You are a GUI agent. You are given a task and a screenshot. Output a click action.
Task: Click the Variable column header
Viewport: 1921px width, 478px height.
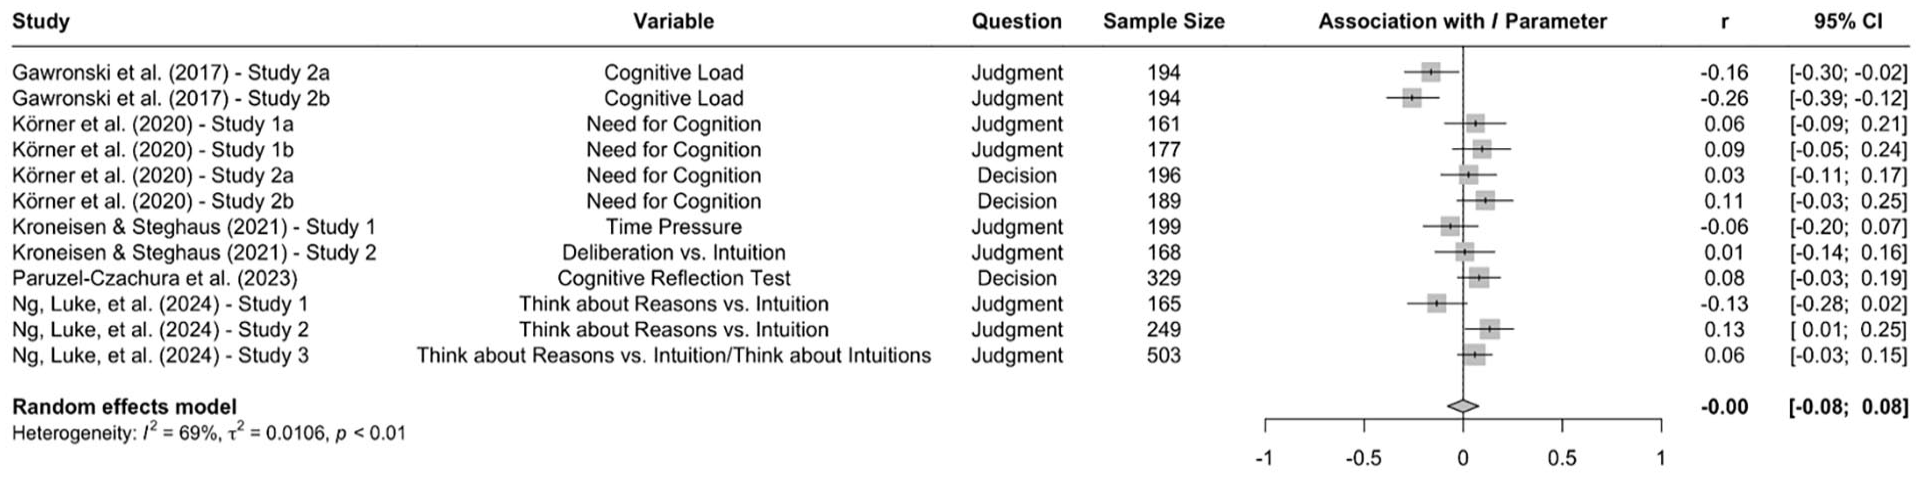pyautogui.click(x=673, y=21)
